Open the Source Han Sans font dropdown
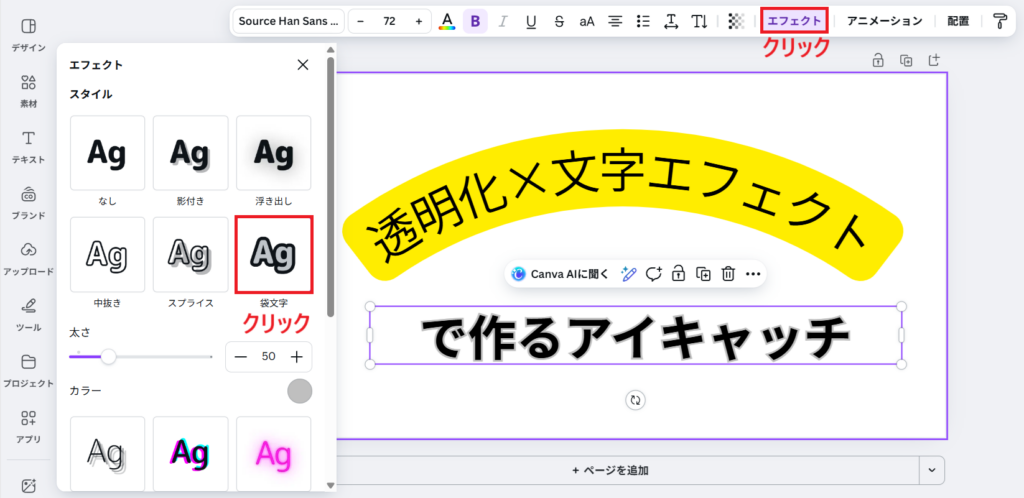1024x498 pixels. (289, 20)
